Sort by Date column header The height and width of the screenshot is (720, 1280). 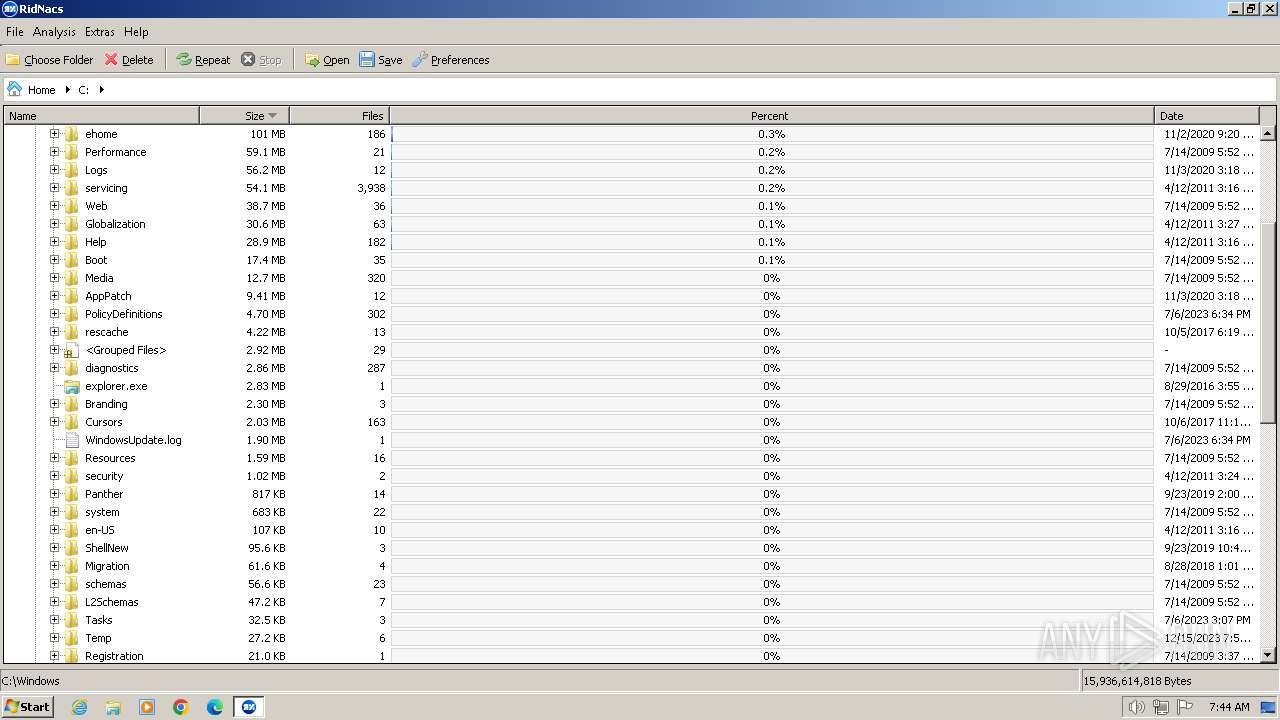pyautogui.click(x=1206, y=116)
